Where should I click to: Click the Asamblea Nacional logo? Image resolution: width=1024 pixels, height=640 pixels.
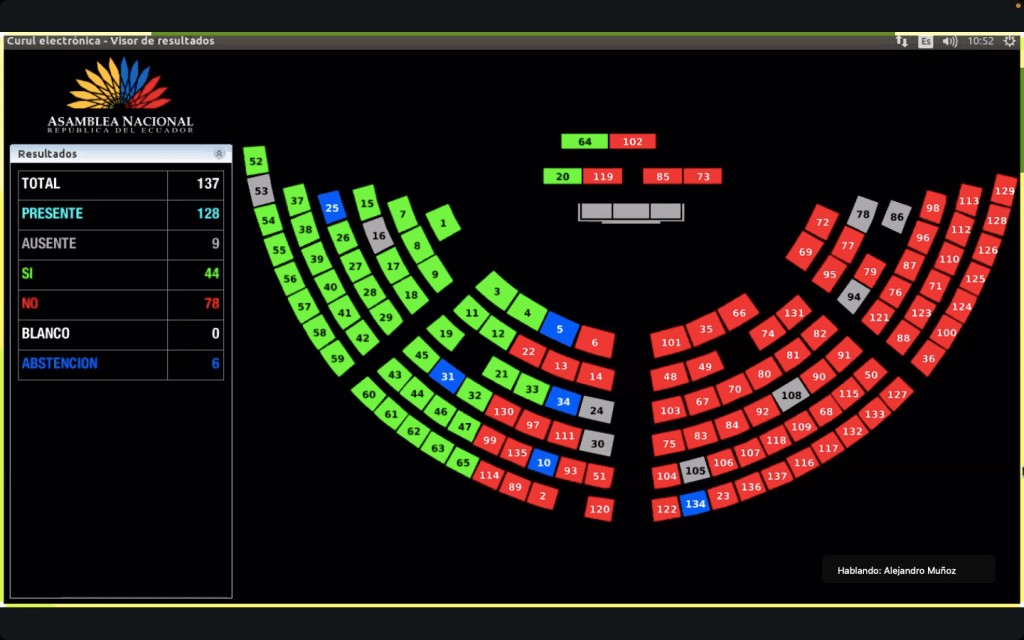[120, 96]
